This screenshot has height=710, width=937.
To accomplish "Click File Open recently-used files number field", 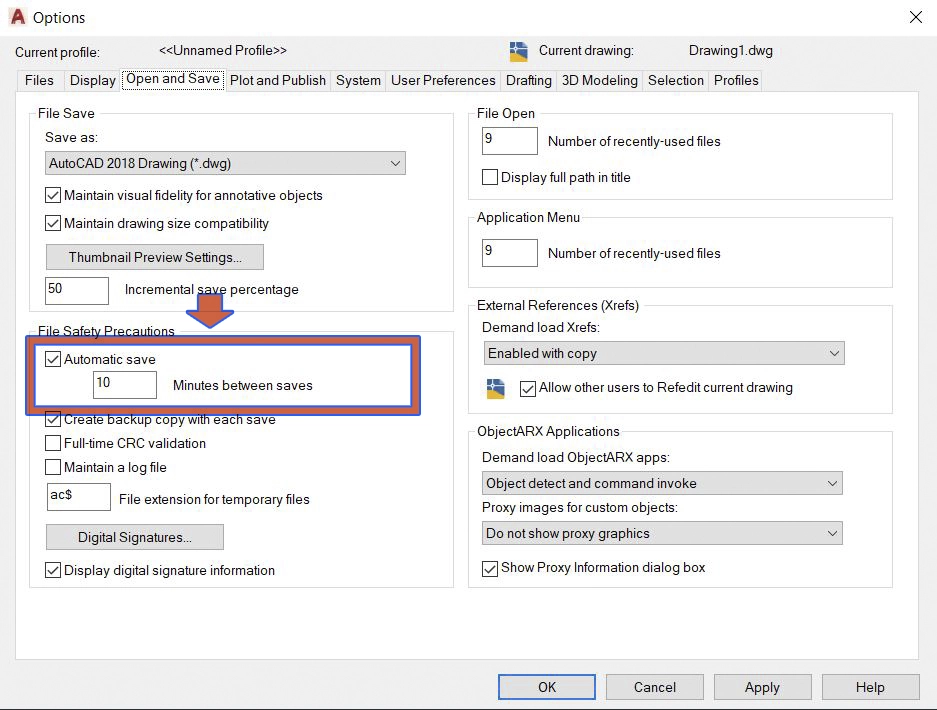I will (510, 141).
